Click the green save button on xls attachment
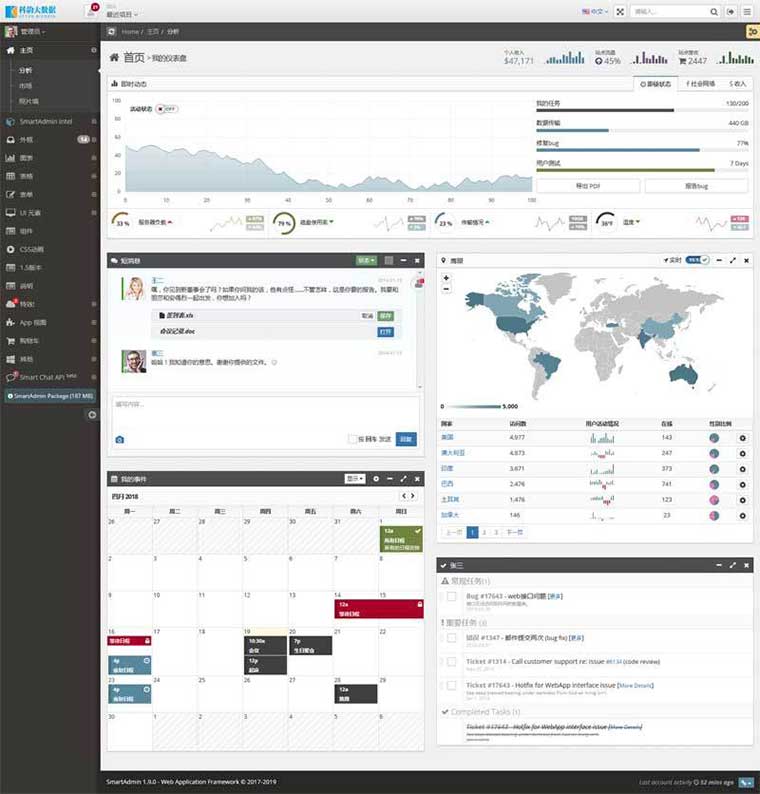This screenshot has height=794, width=760. (386, 316)
